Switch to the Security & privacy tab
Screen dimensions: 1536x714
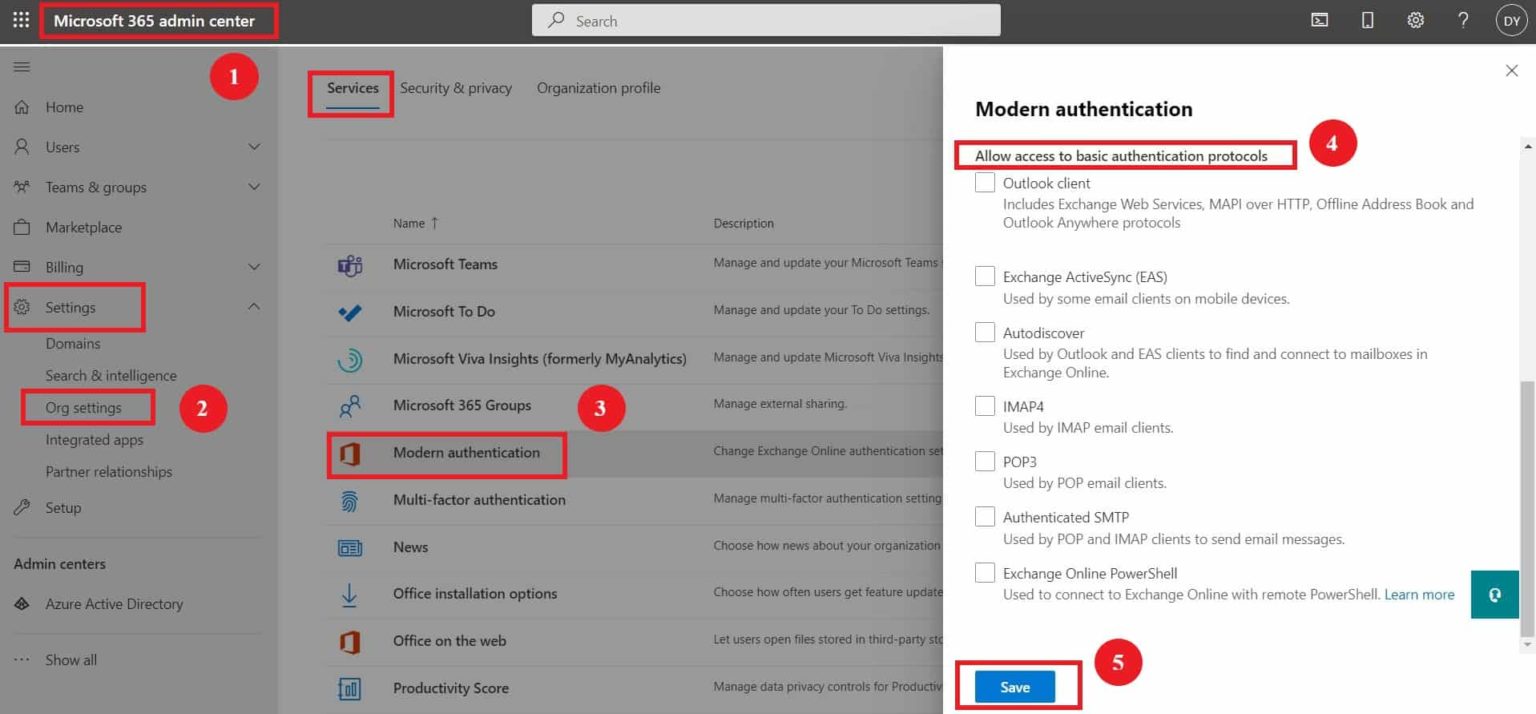[x=456, y=88]
